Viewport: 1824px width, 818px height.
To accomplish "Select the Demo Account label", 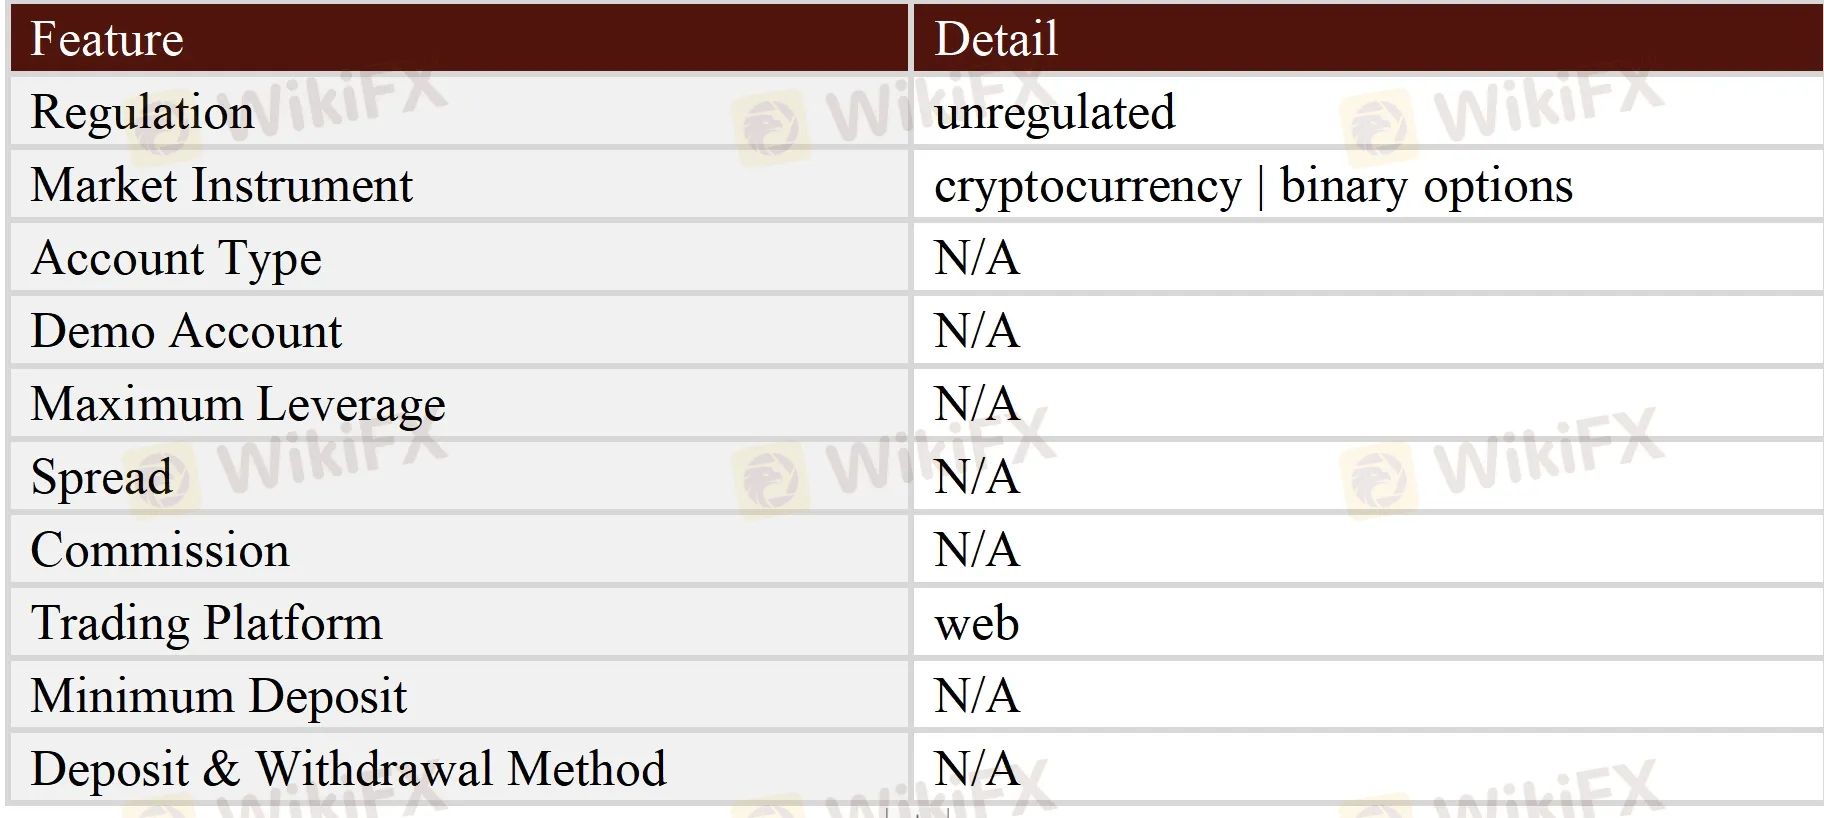I will point(186,331).
